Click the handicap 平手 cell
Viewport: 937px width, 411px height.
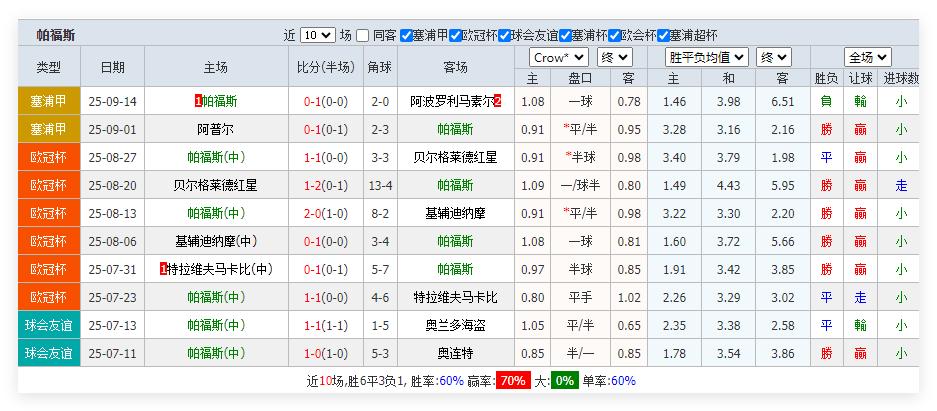pos(580,297)
